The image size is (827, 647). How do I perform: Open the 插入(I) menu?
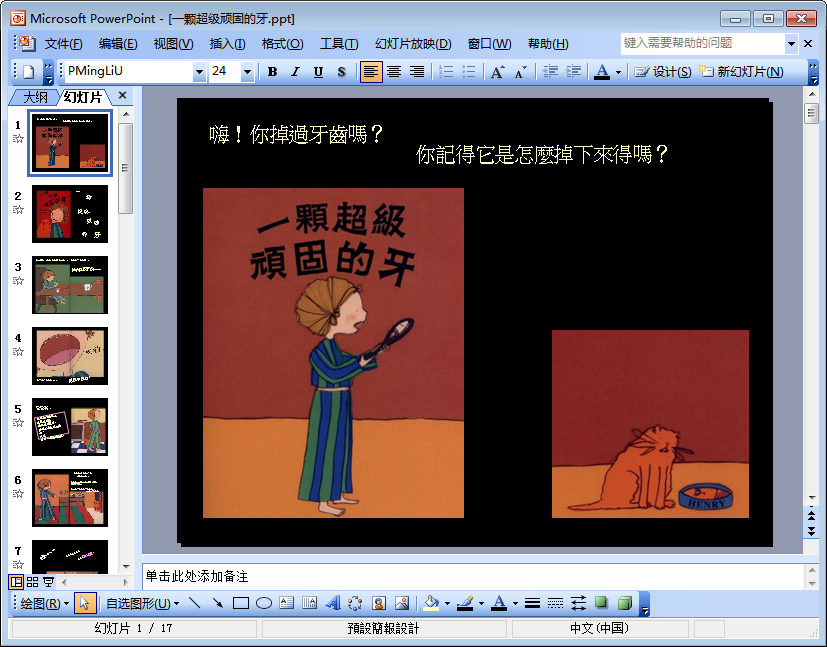coord(227,44)
